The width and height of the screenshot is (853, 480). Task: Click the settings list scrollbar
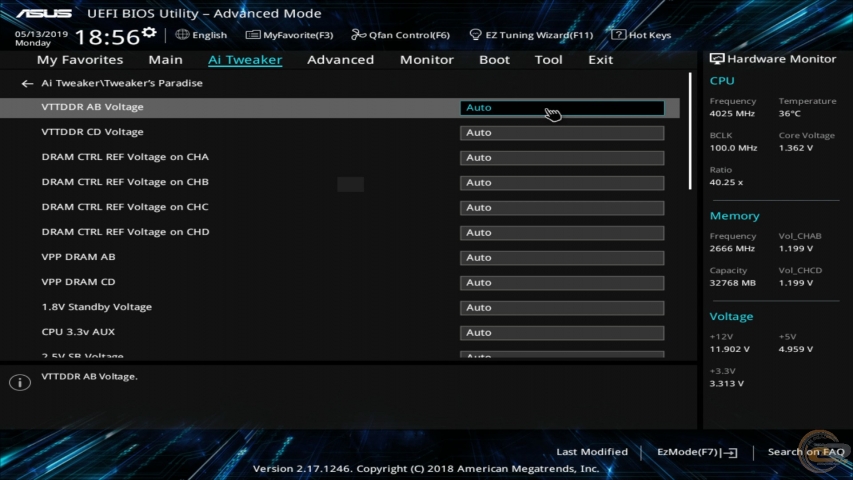(690, 131)
